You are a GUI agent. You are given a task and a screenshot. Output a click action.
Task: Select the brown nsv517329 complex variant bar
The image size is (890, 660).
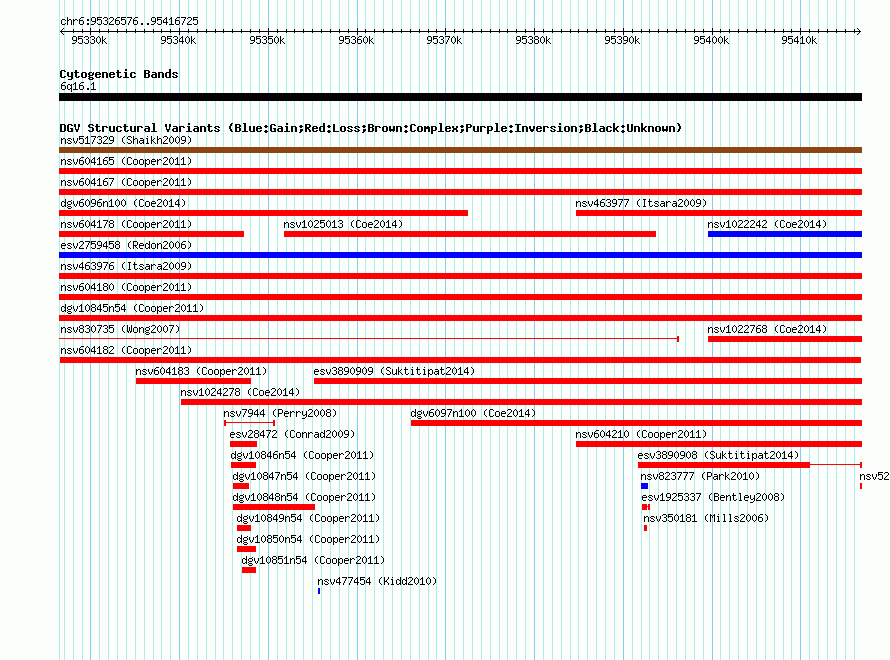(460, 150)
